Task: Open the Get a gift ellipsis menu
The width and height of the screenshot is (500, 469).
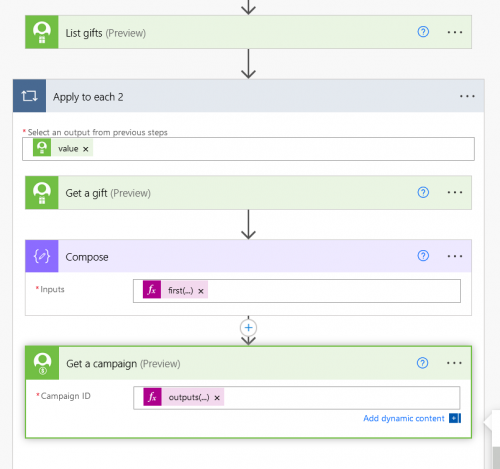Action: point(455,192)
